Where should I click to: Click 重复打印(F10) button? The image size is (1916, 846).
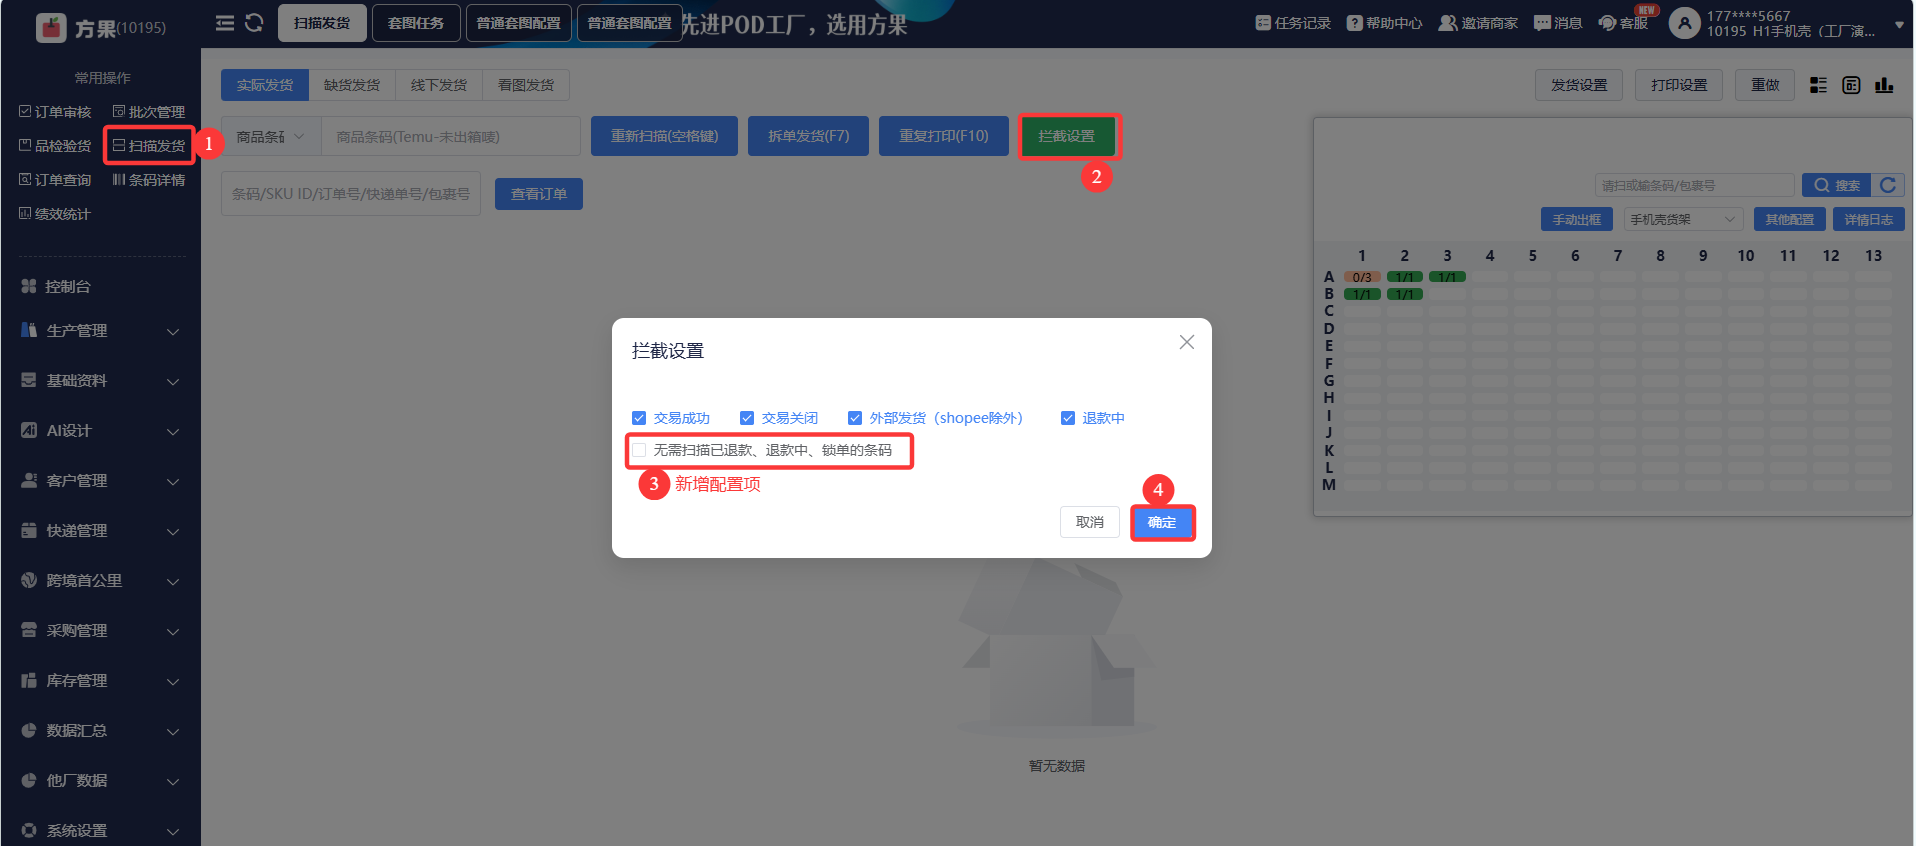coord(944,136)
